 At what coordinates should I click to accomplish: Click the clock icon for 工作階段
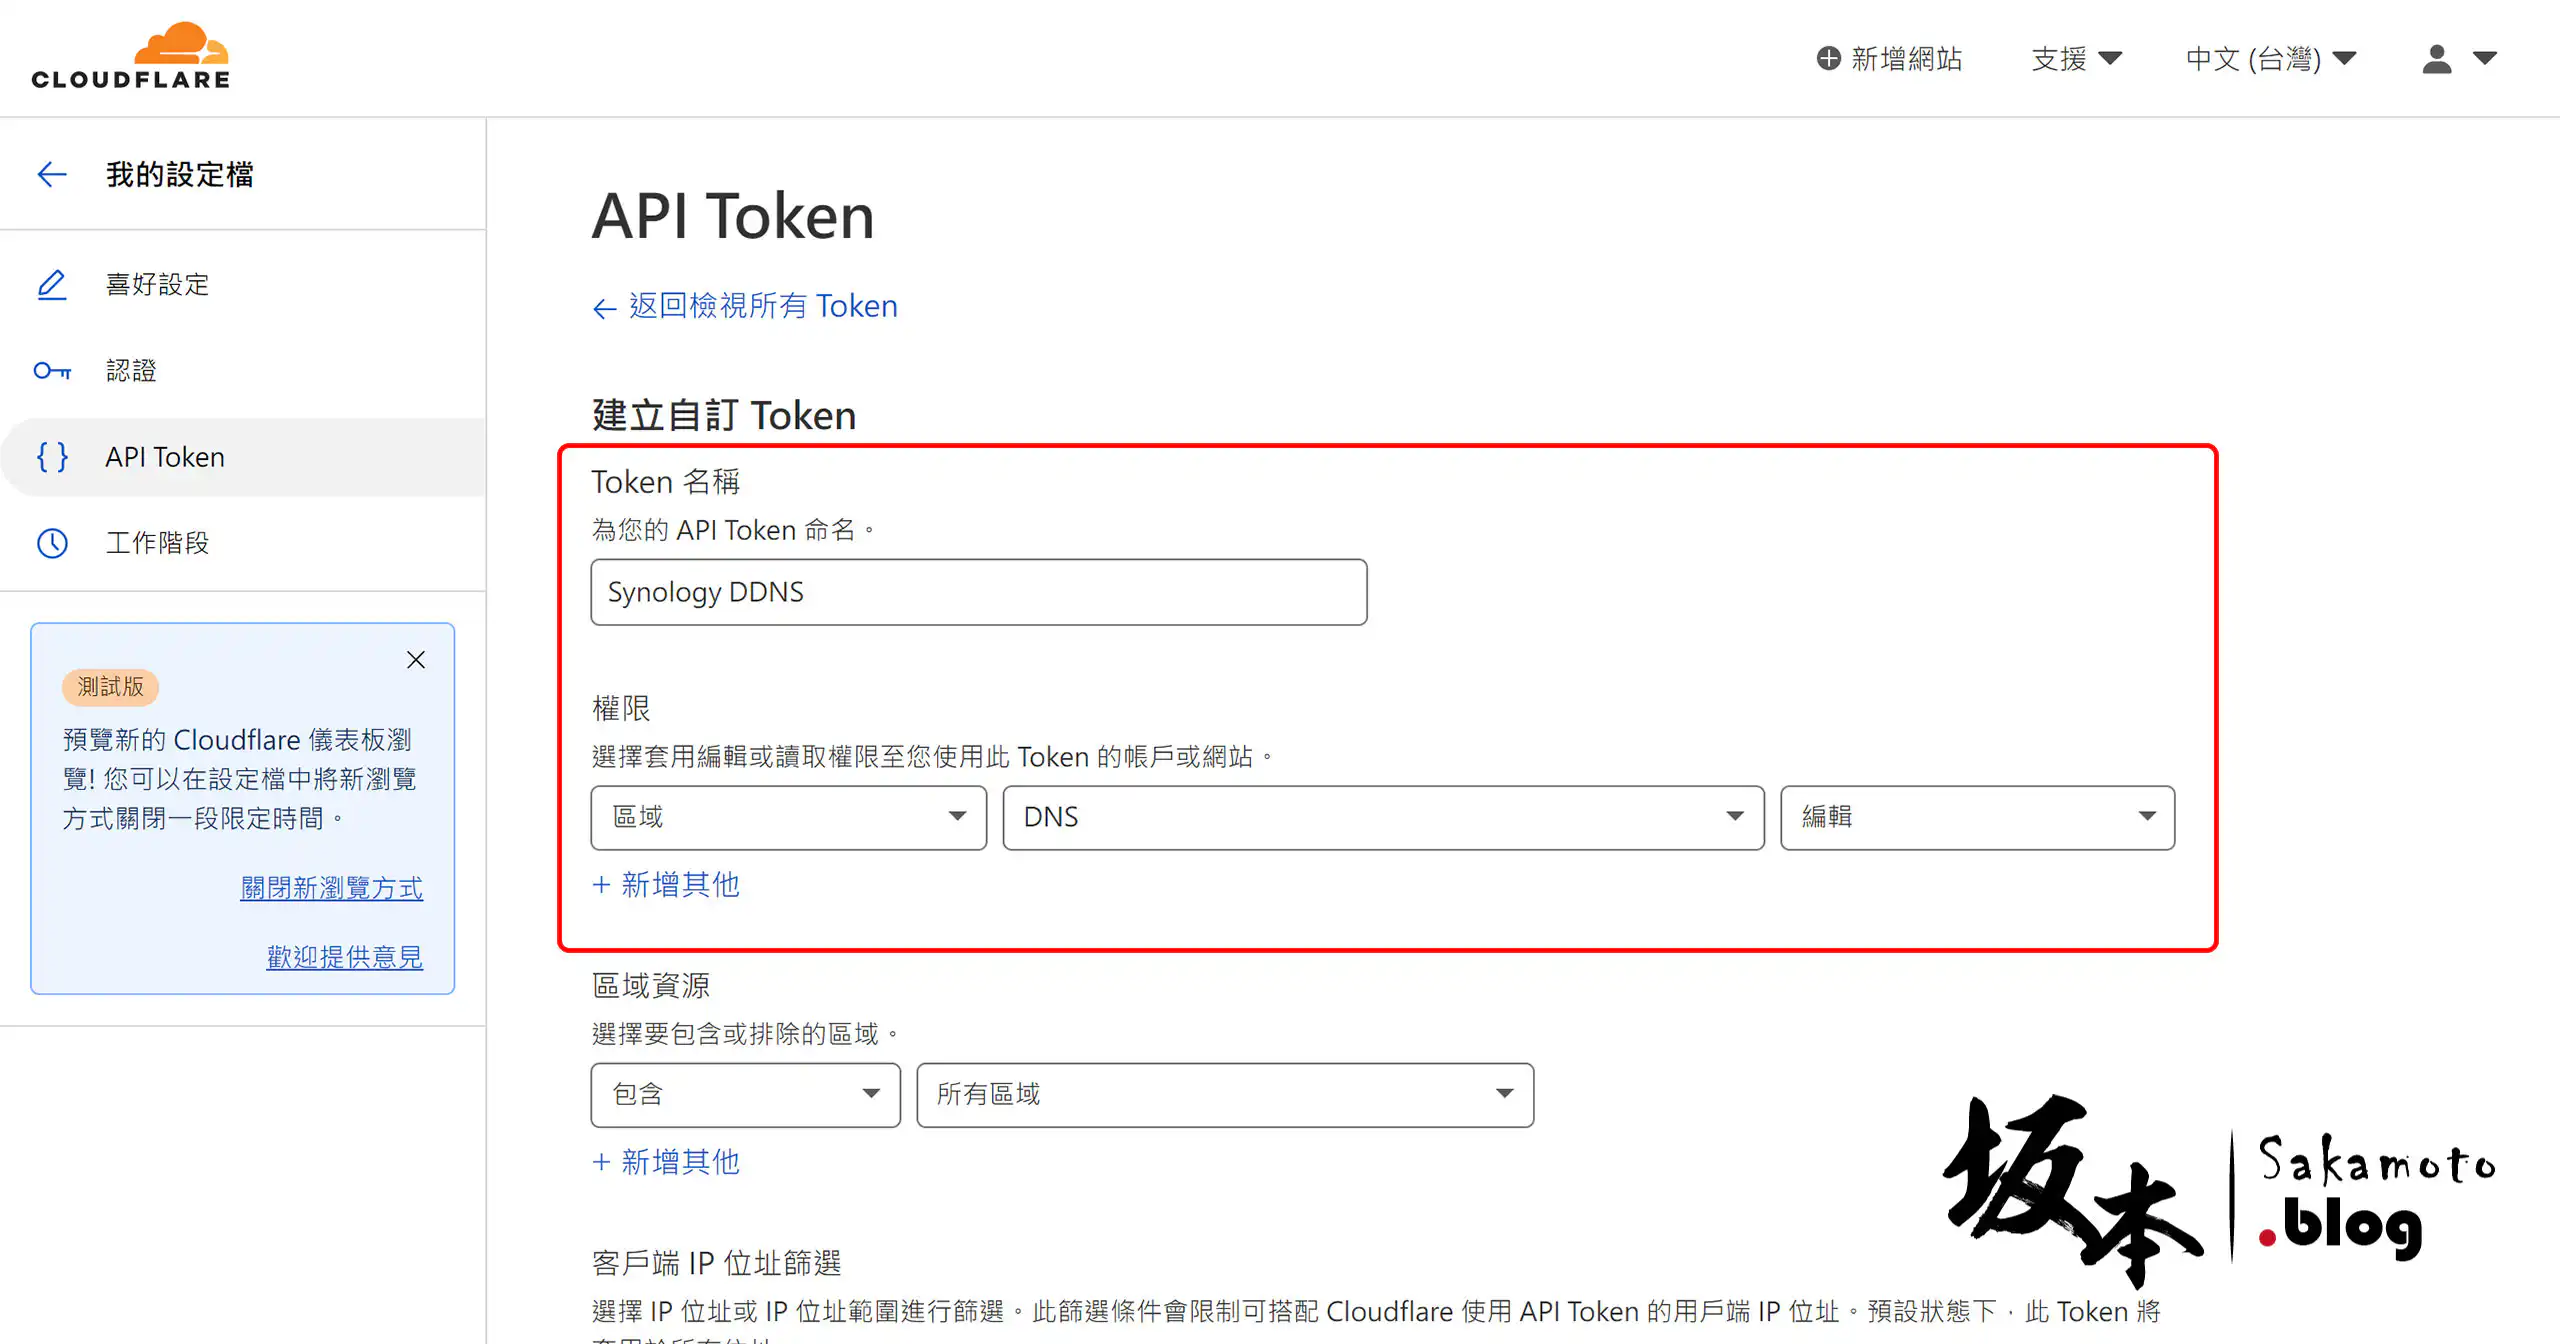(x=52, y=543)
